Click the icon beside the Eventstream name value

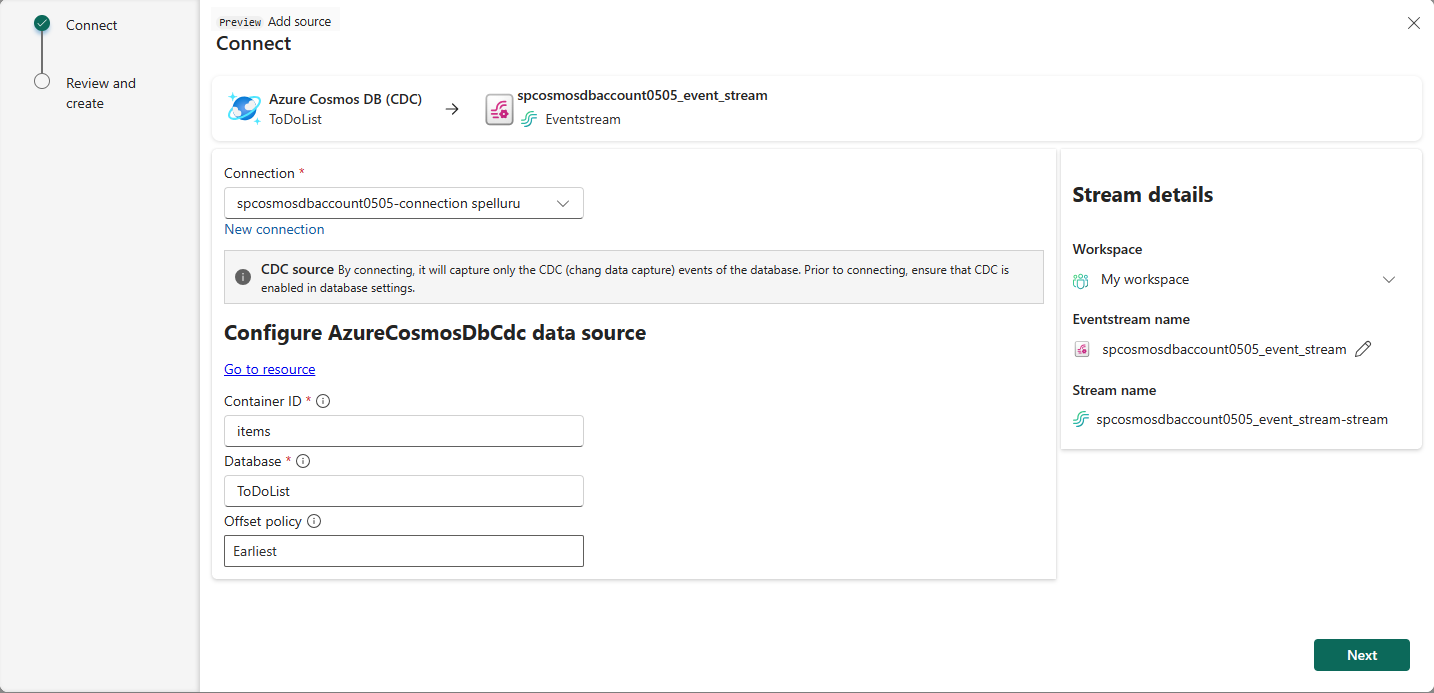coord(1082,349)
